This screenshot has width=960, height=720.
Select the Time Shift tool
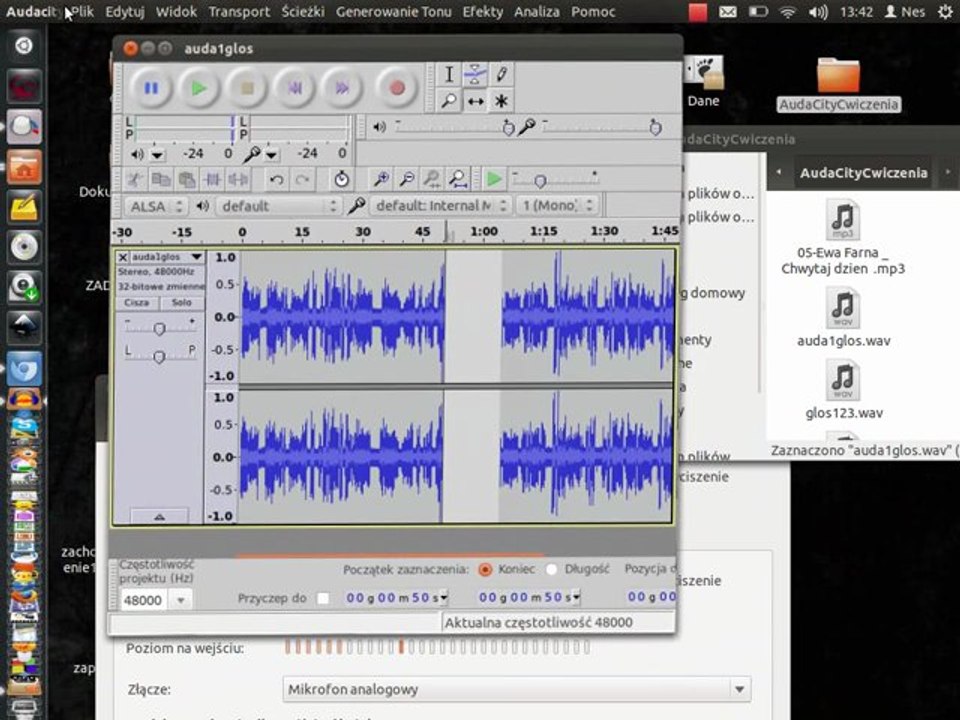click(x=475, y=101)
